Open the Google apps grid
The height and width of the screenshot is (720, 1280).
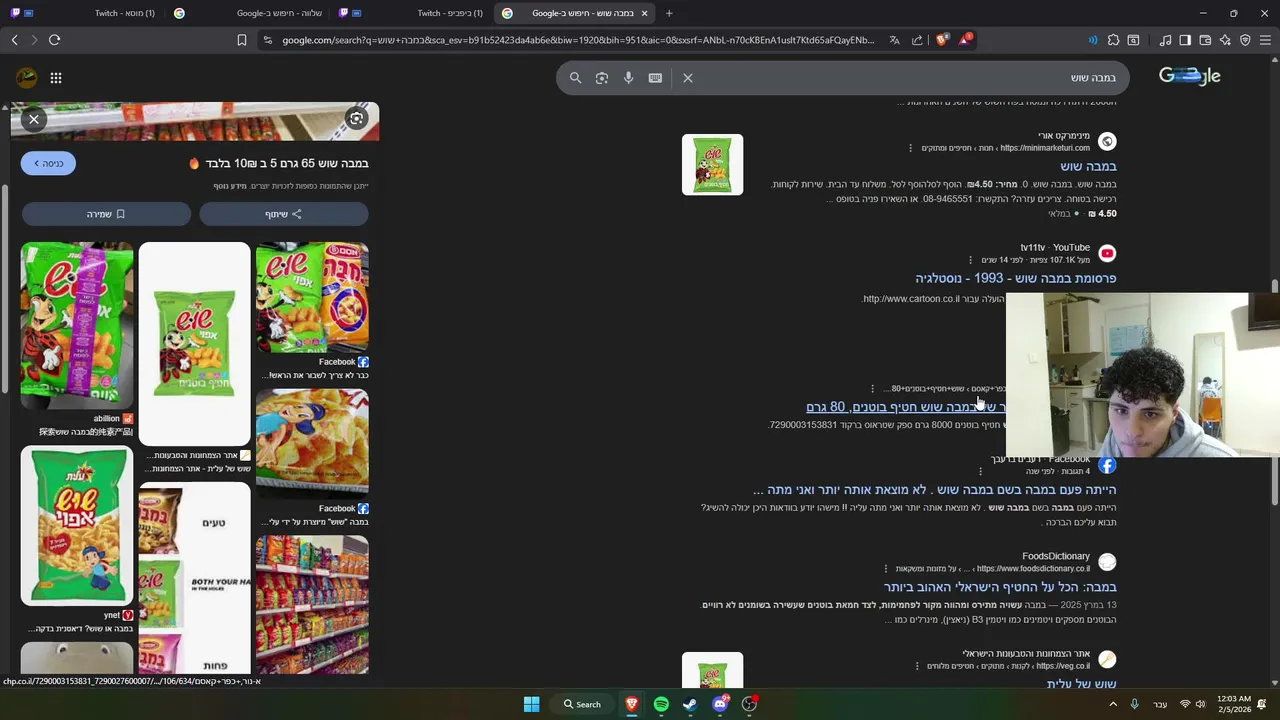pyautogui.click(x=56, y=78)
